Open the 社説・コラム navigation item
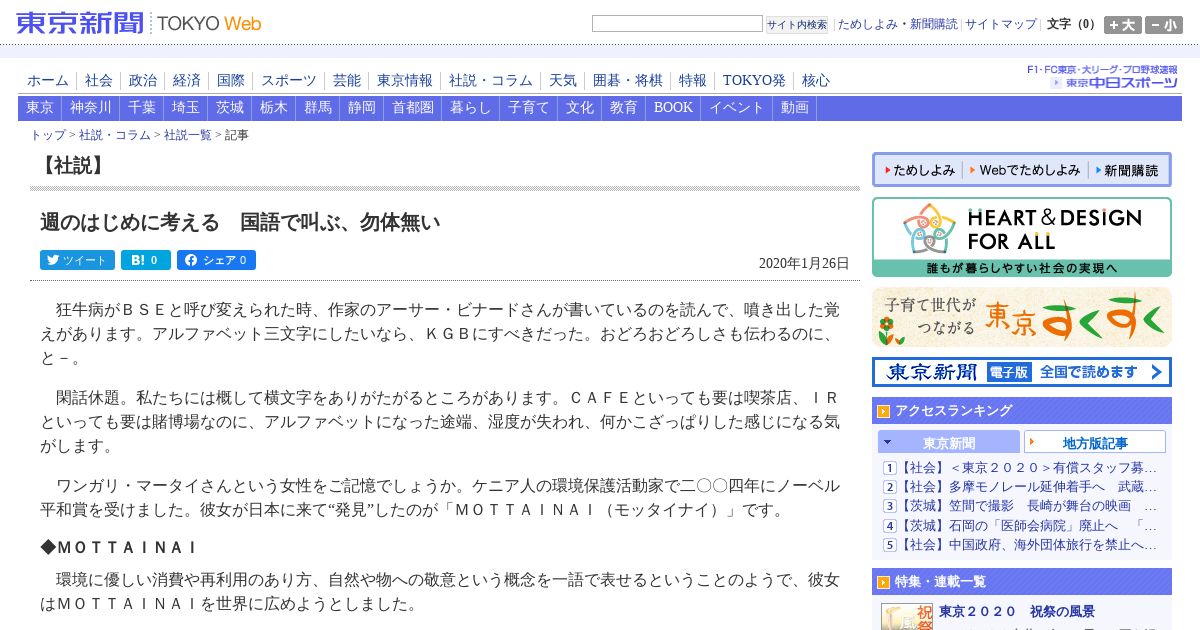 (491, 81)
